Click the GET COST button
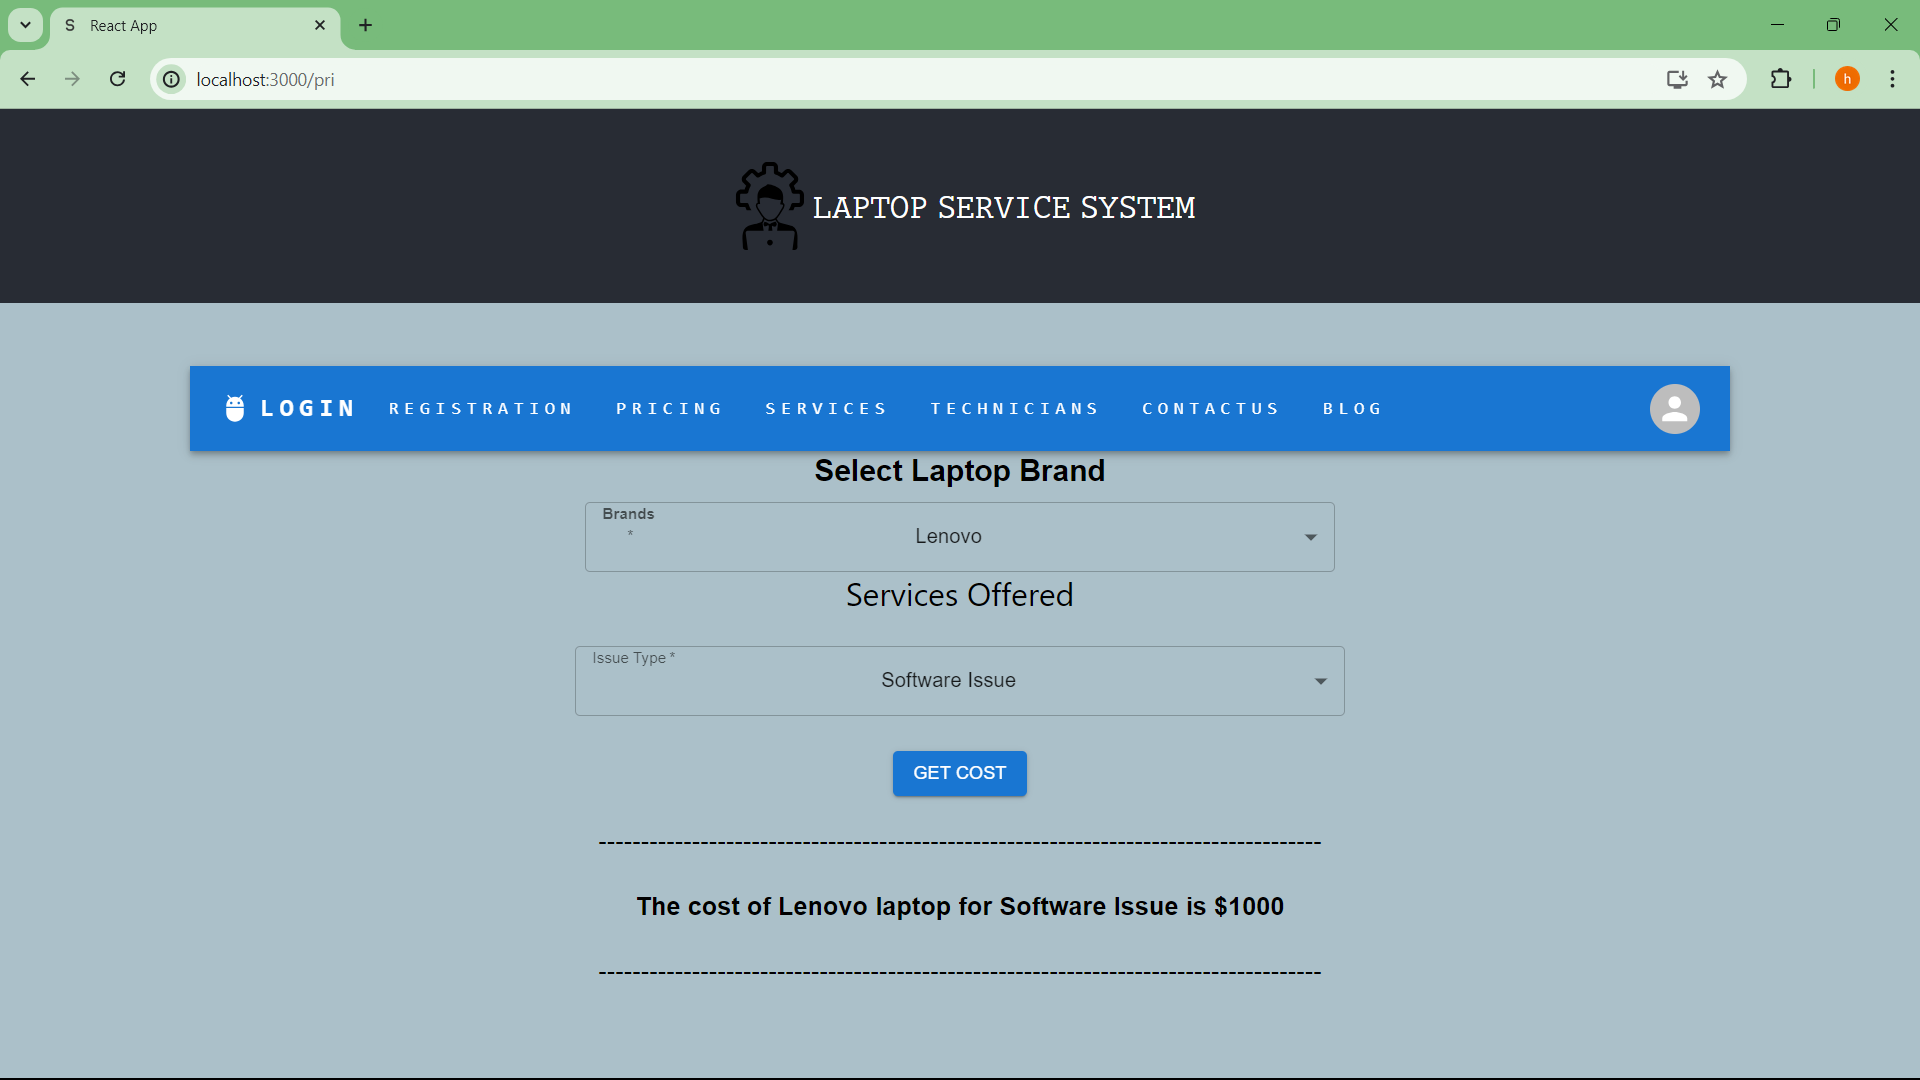 pos(959,773)
